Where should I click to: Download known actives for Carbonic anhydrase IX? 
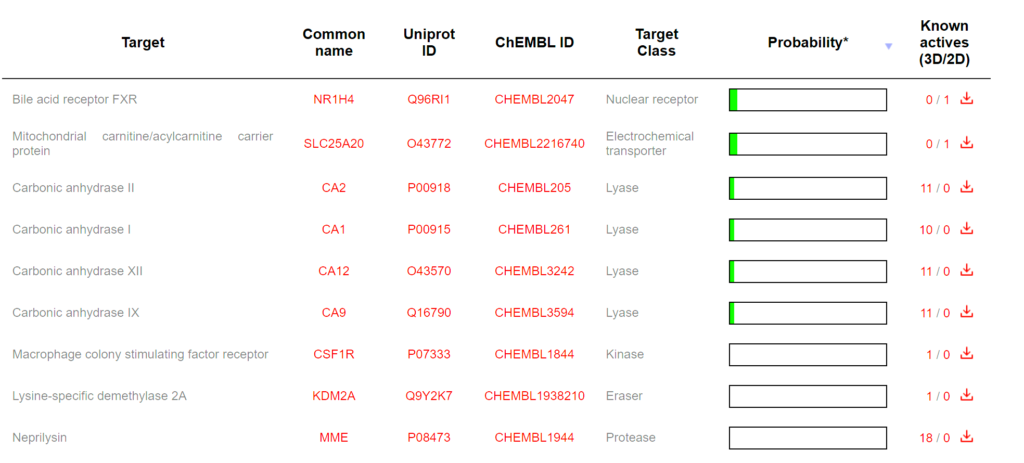tap(966, 313)
